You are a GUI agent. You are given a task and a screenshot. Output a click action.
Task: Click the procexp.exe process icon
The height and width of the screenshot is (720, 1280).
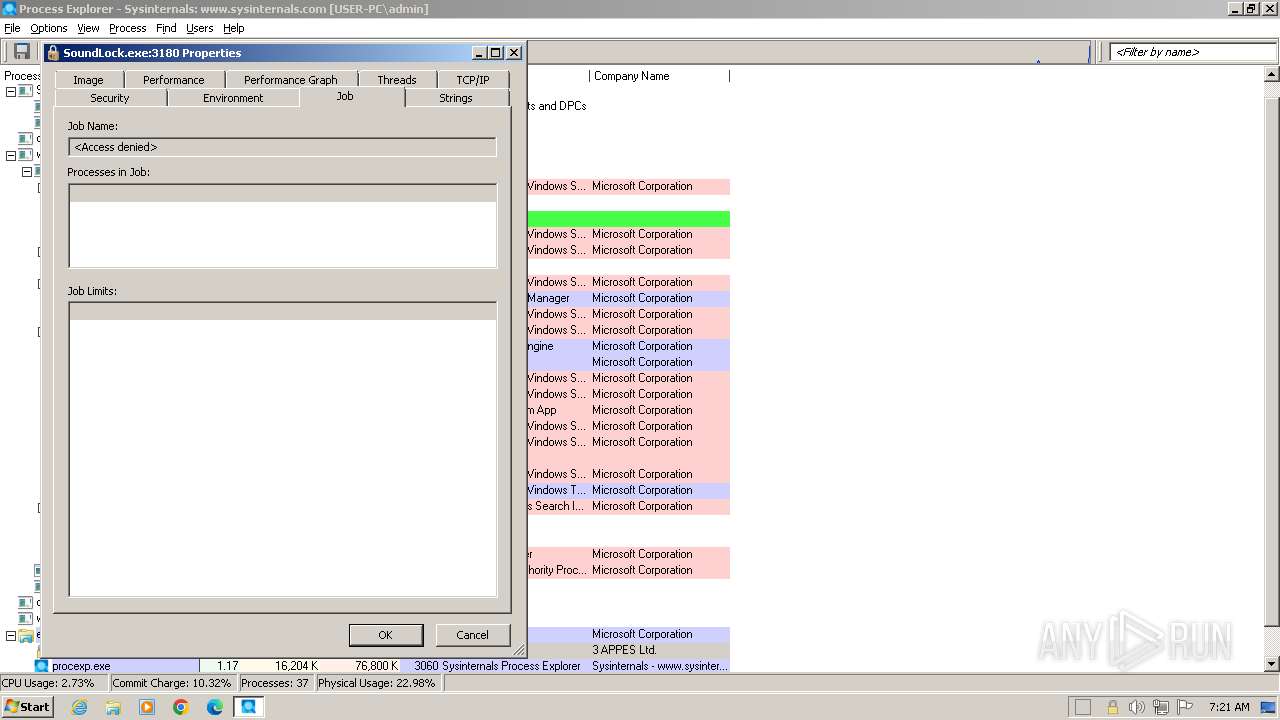pyautogui.click(x=41, y=666)
